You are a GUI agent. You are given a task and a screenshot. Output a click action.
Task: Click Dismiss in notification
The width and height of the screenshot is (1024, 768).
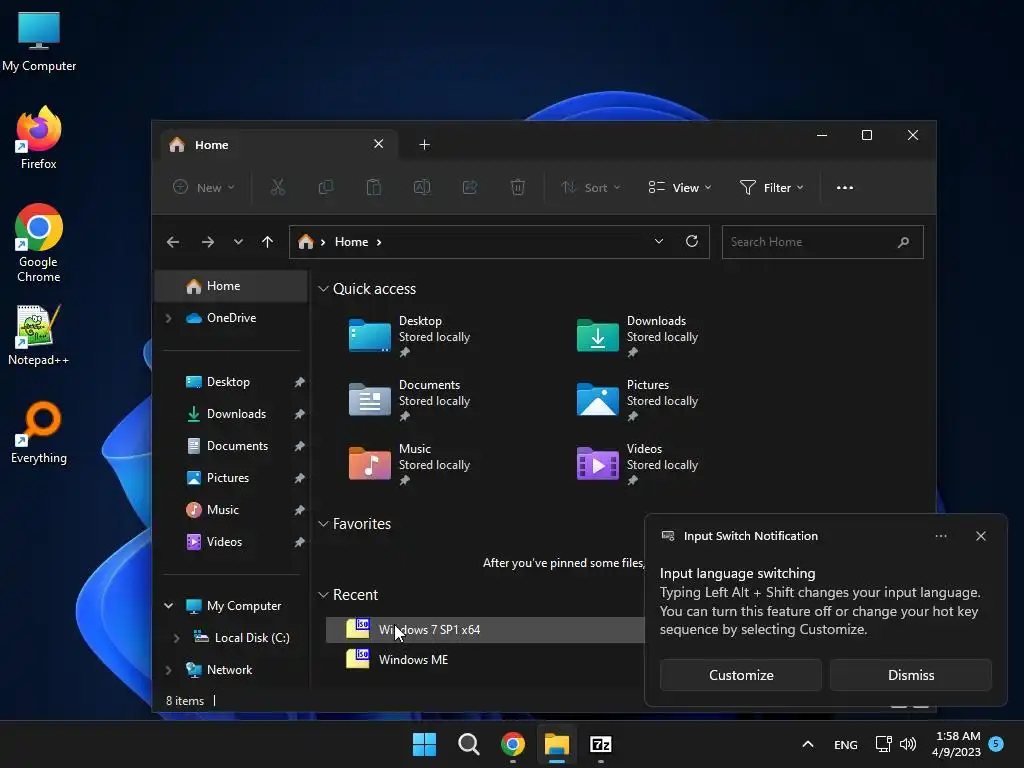[911, 675]
